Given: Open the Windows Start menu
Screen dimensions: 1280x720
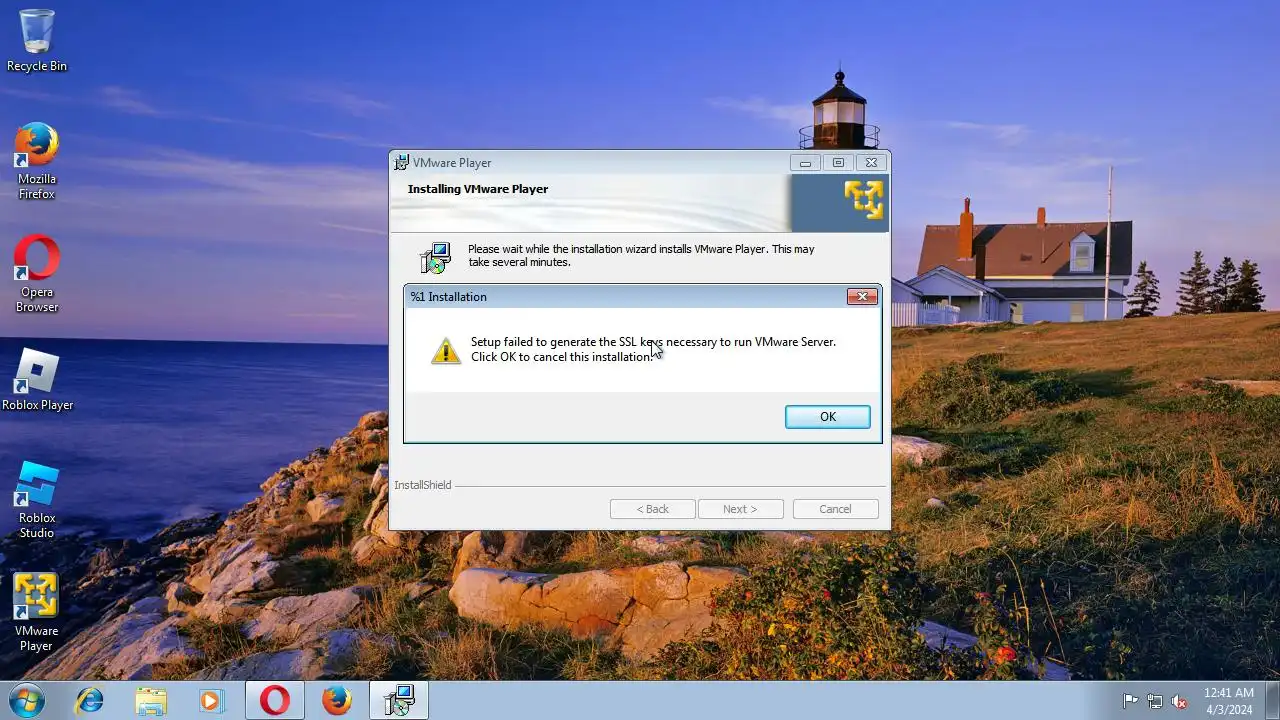Looking at the screenshot, I should [27, 700].
